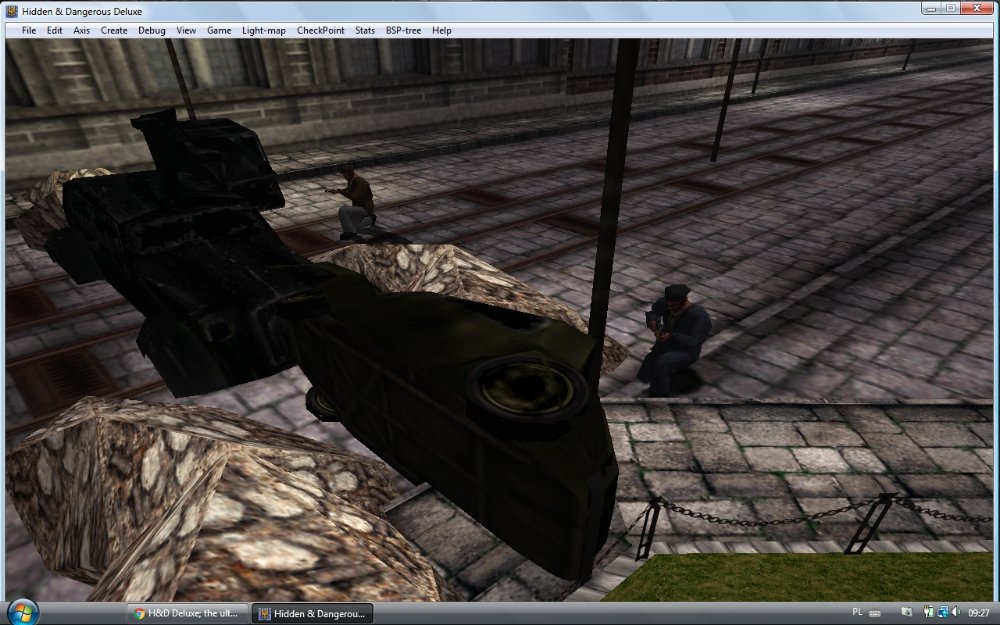Click the camera icon in the system tray

point(906,613)
